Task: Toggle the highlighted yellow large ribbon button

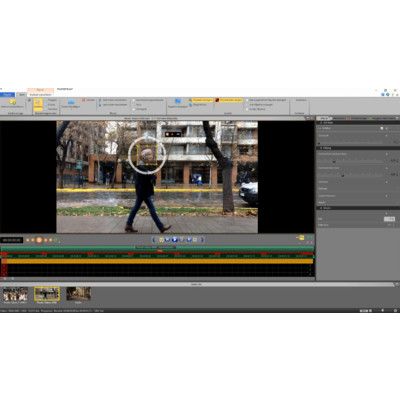Action: [x=38, y=105]
